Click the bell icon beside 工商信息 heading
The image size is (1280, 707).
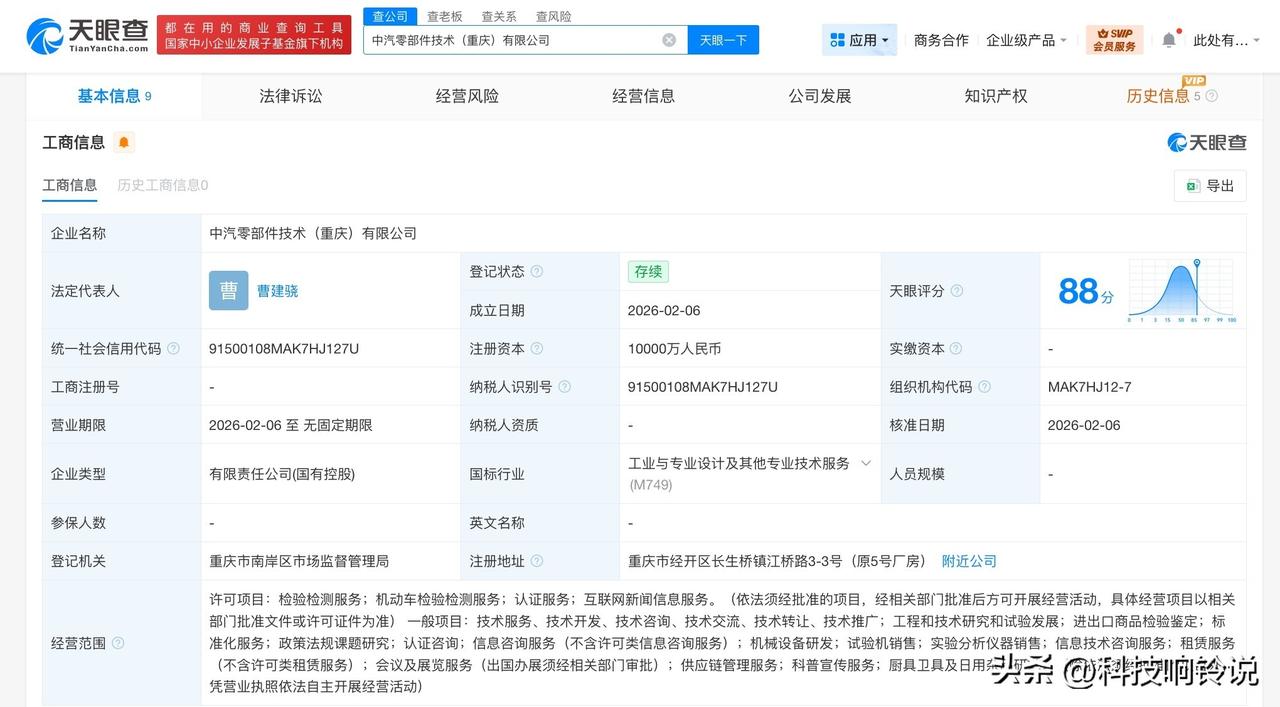pos(123,143)
